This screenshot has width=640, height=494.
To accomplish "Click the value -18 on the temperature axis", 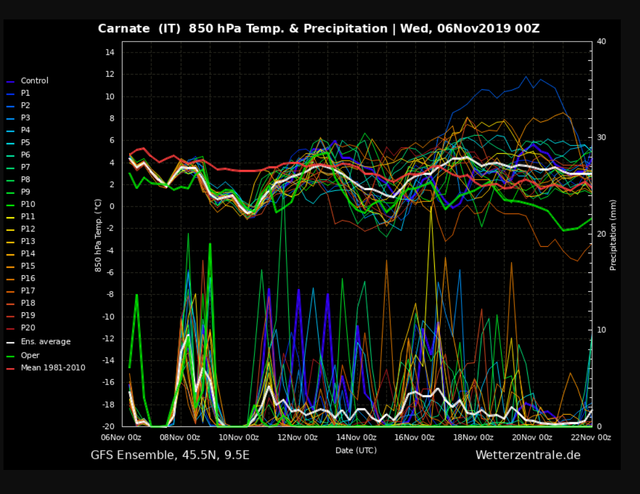I will click(x=109, y=405).
